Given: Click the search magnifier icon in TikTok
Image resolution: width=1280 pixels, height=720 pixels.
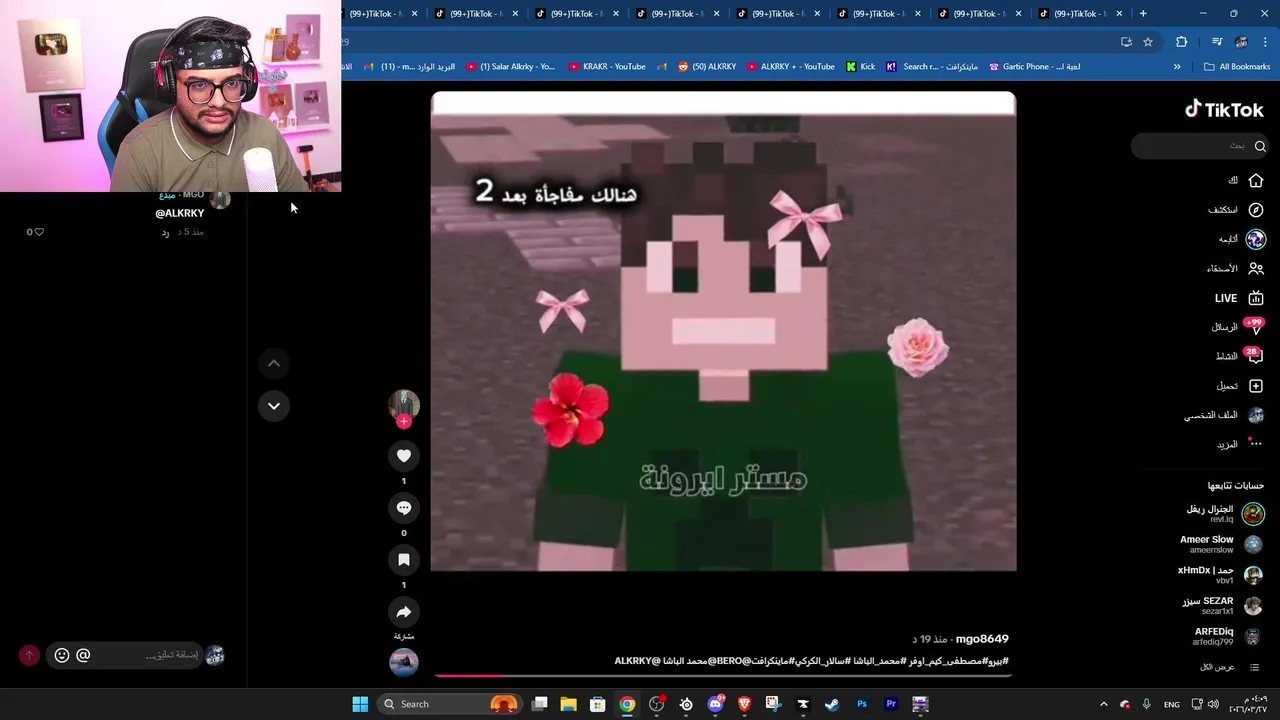Looking at the screenshot, I should click(1260, 146).
